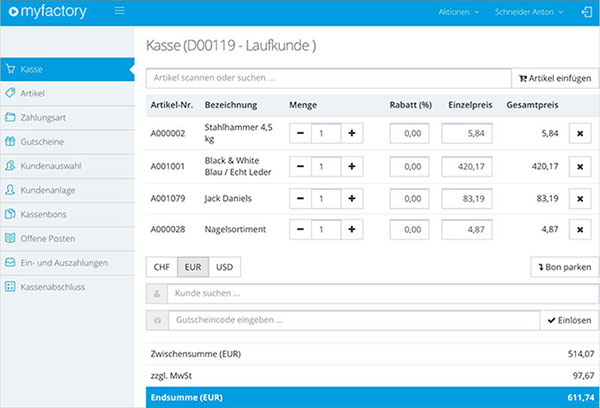The image size is (600, 408).
Task: Open Kassenabschluss in the sidebar
Action: point(67,287)
